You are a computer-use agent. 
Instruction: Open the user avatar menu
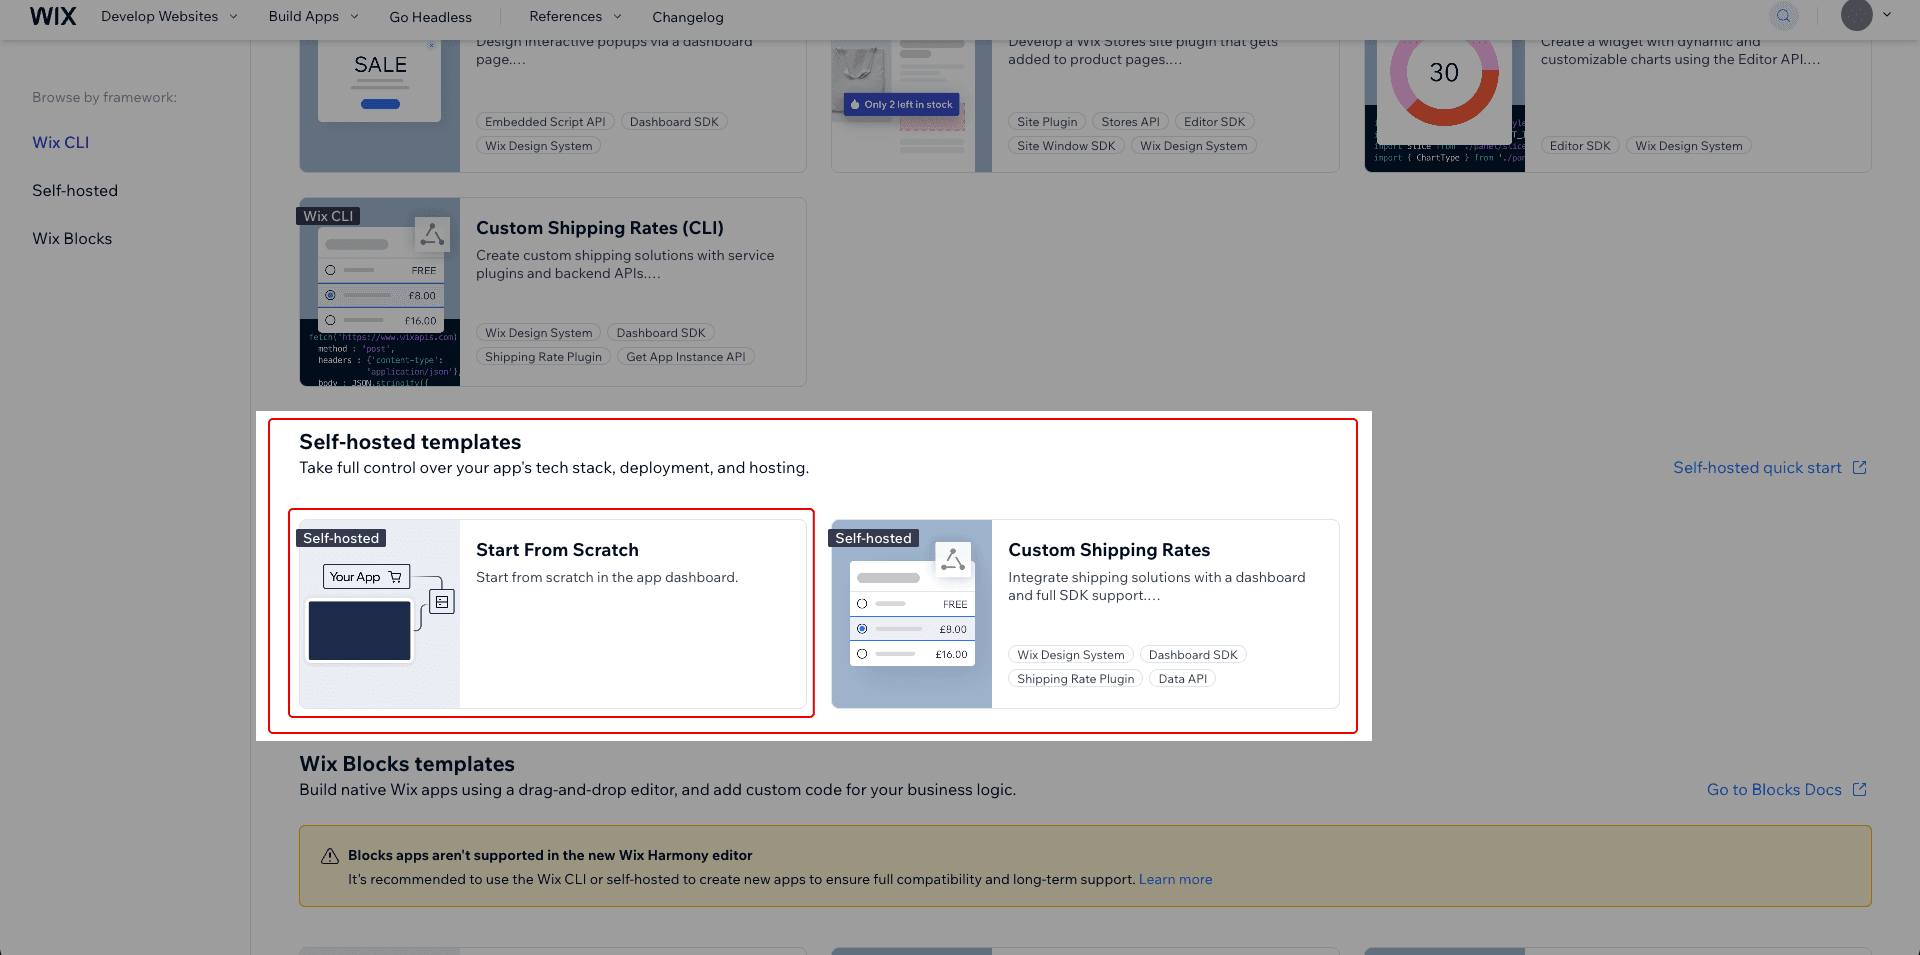coord(1856,15)
